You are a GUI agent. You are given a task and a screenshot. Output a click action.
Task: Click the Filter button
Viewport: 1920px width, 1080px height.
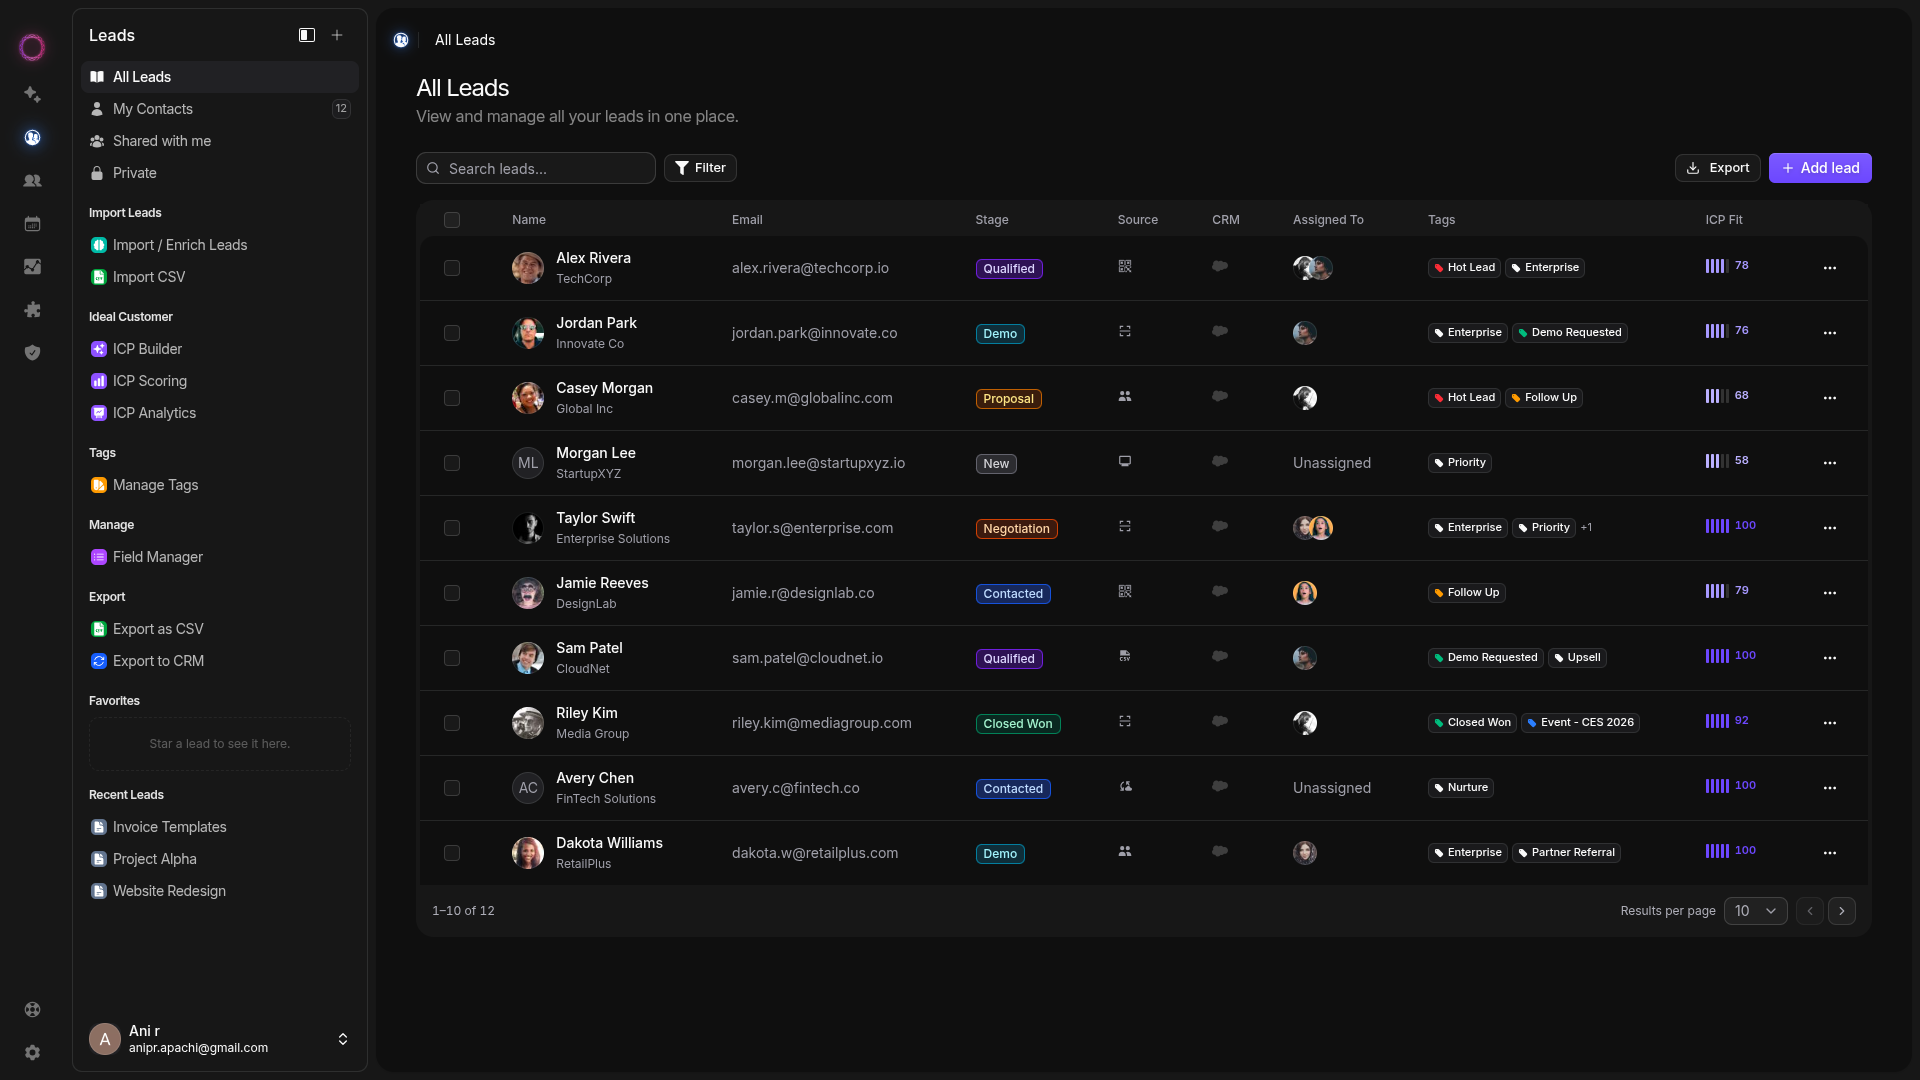(x=700, y=168)
